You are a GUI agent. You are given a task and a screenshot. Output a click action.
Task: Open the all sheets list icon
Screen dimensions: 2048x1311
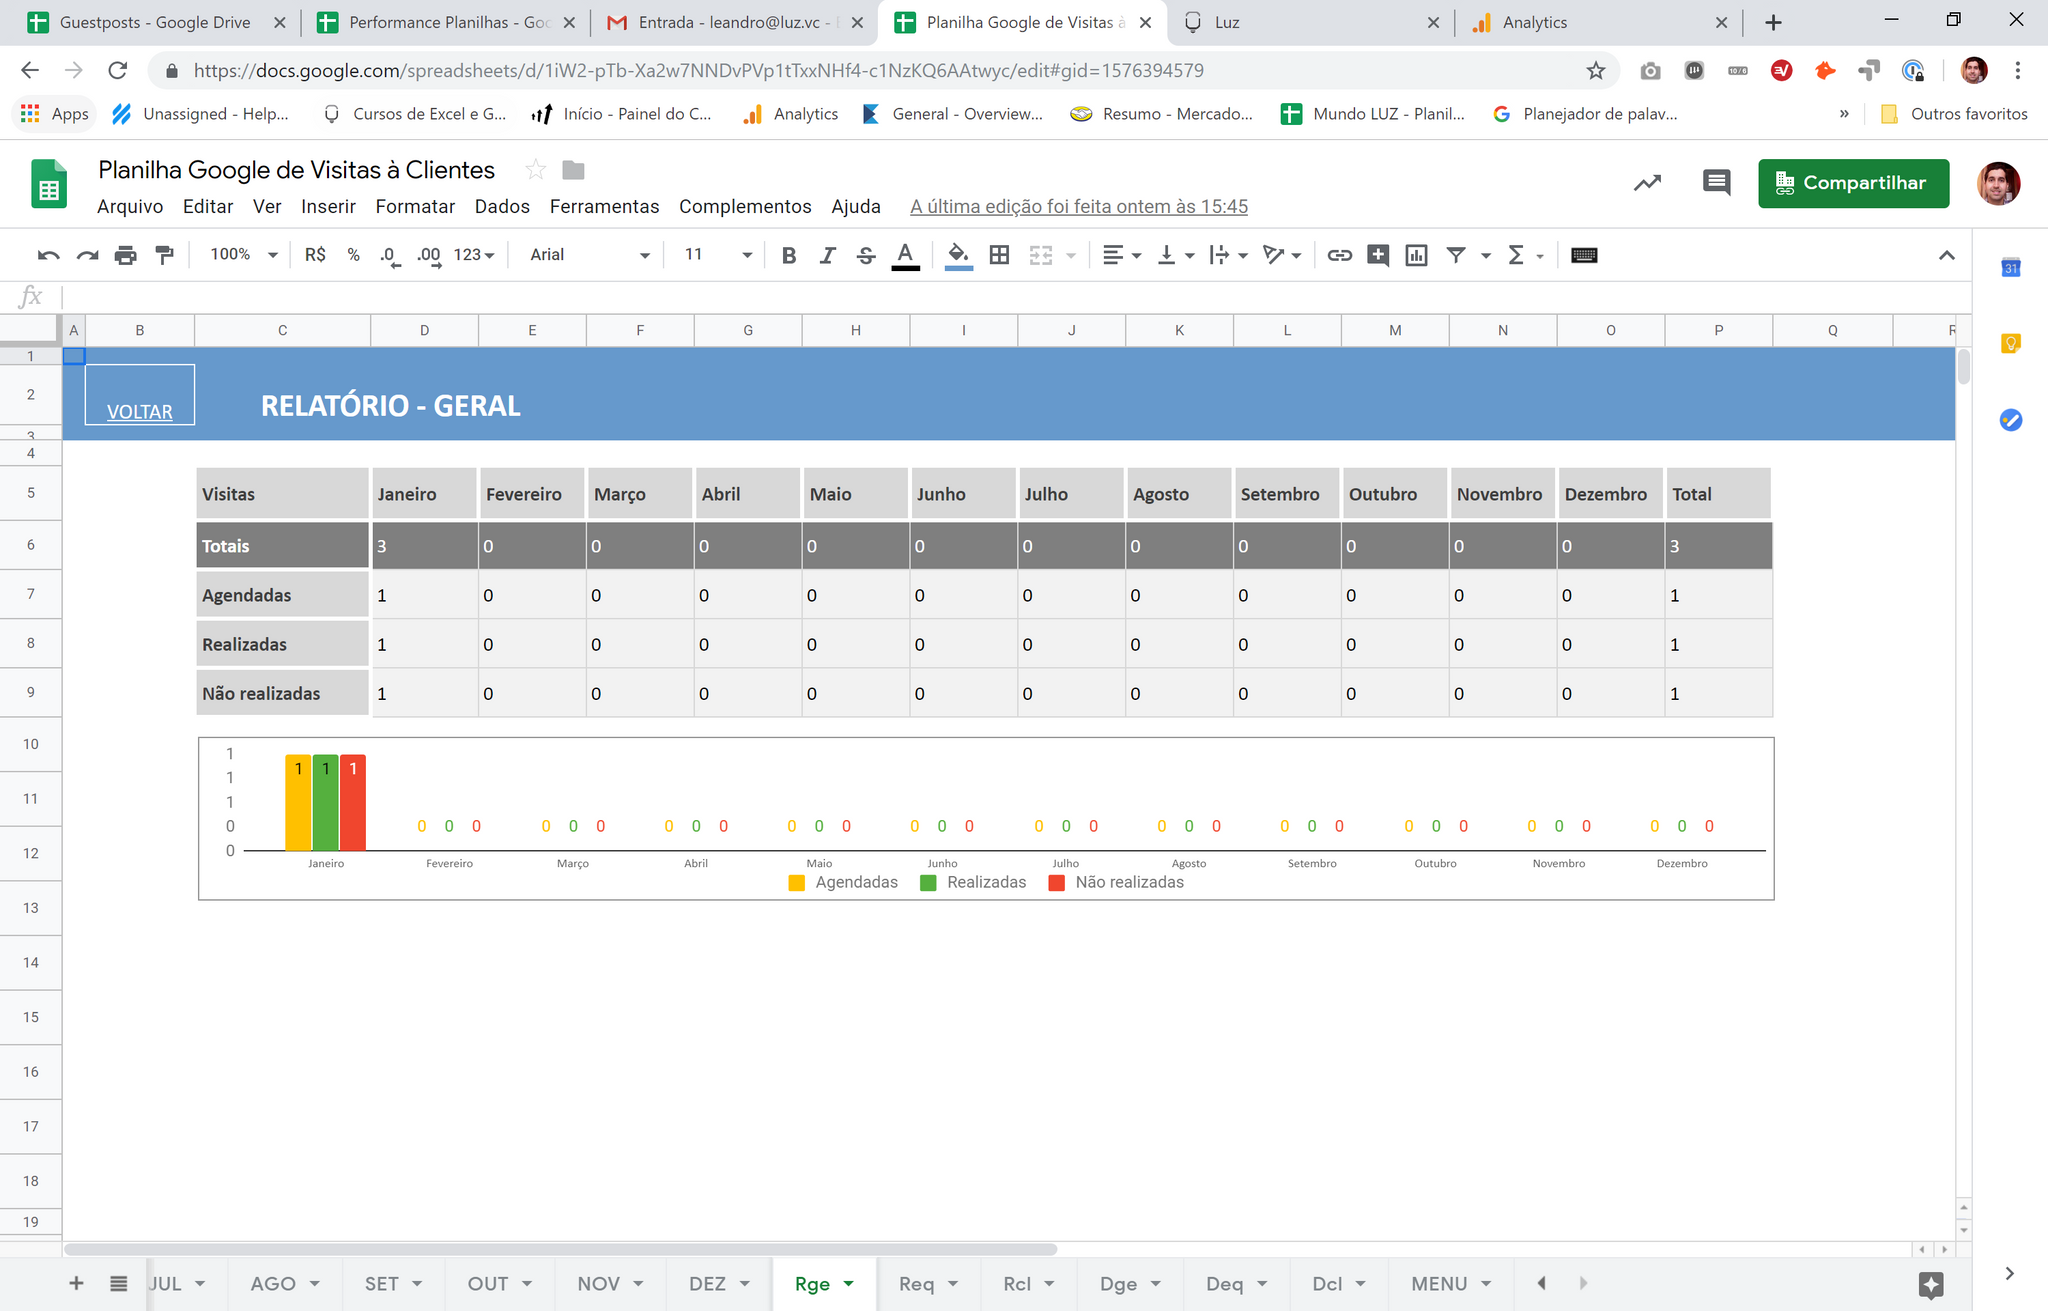(119, 1284)
